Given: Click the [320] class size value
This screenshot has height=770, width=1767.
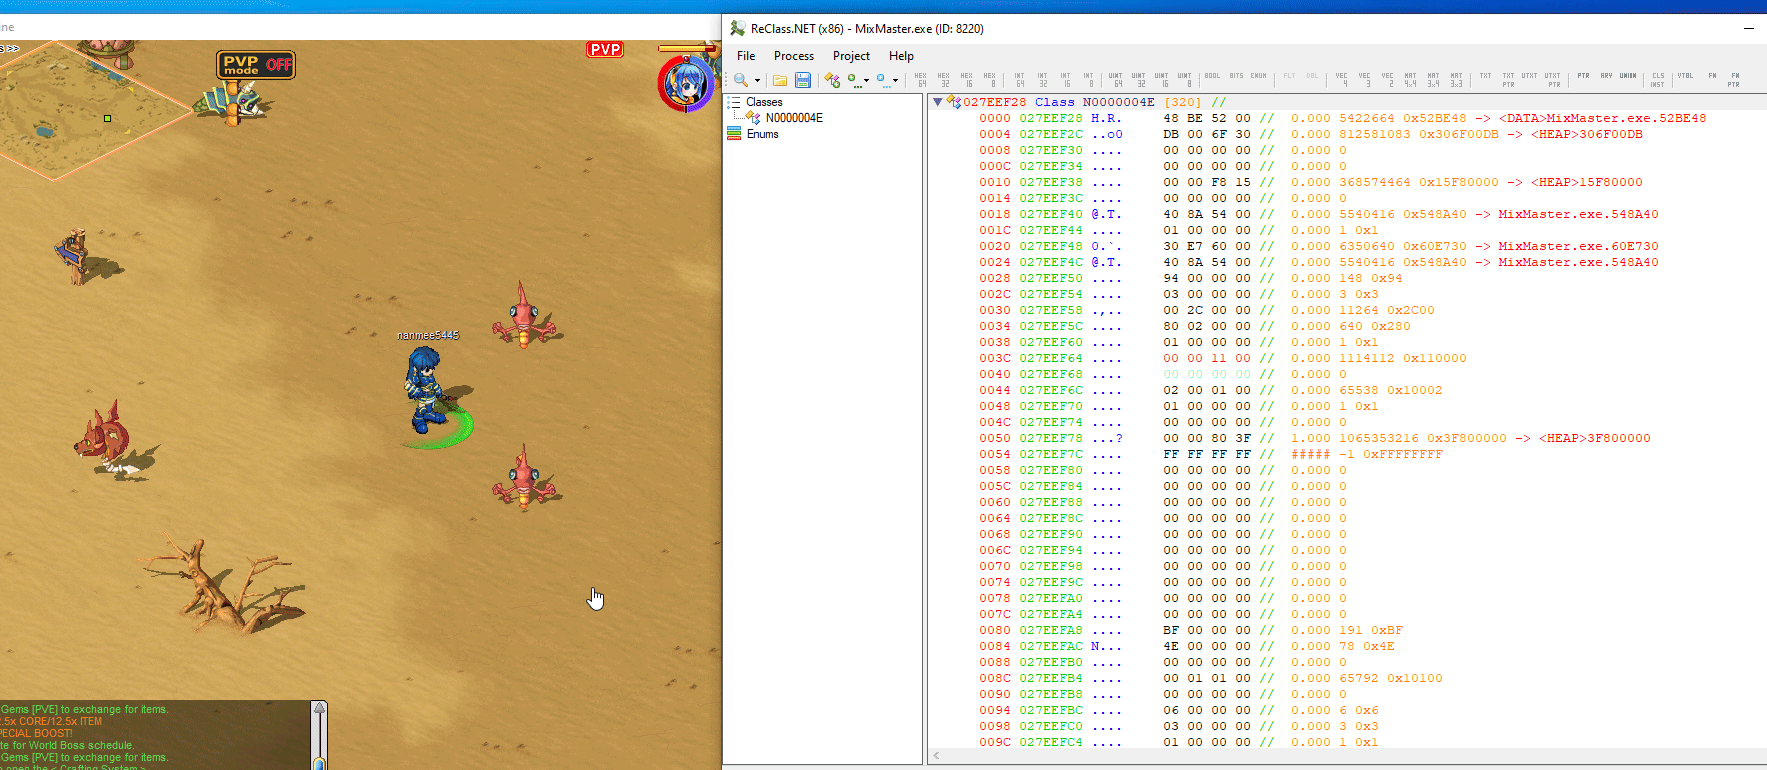Looking at the screenshot, I should coord(1183,102).
